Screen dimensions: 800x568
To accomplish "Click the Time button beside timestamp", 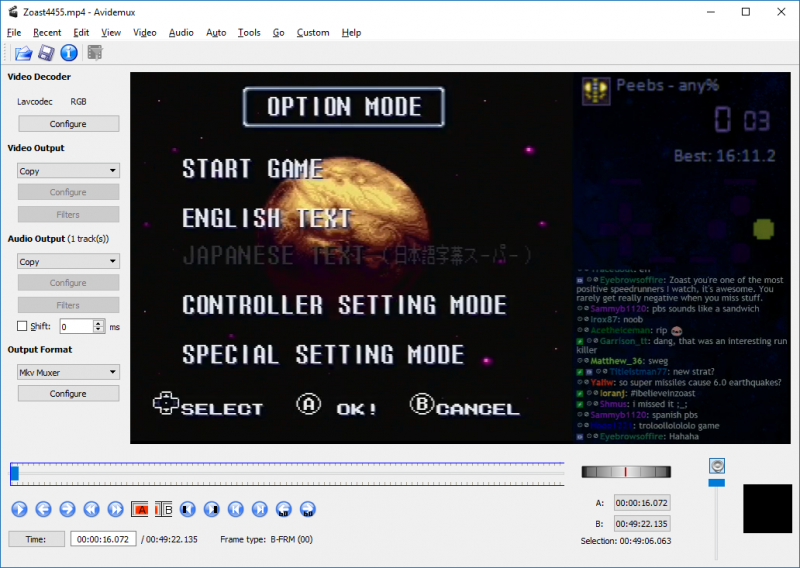I will 36,539.
